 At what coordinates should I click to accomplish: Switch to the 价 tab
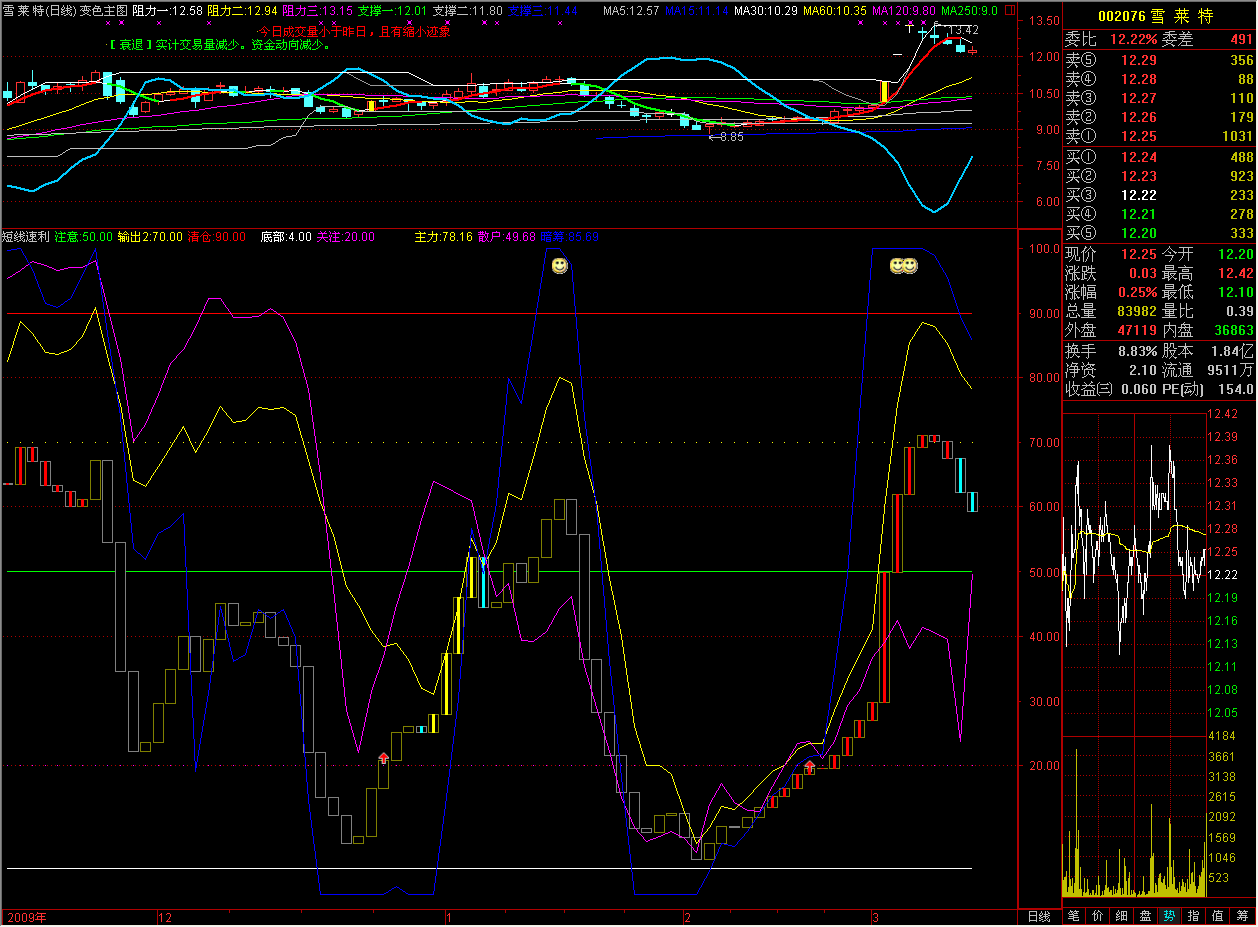(1098, 916)
